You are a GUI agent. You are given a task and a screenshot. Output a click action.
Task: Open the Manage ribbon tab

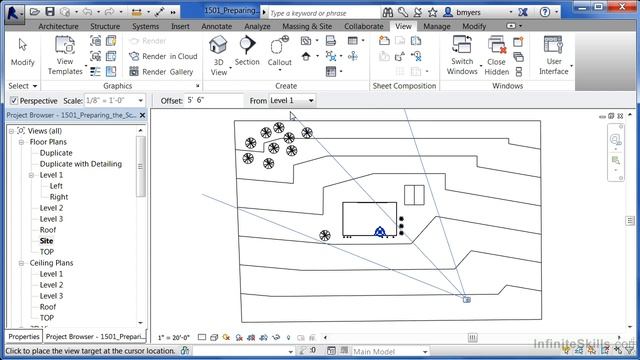(x=436, y=26)
